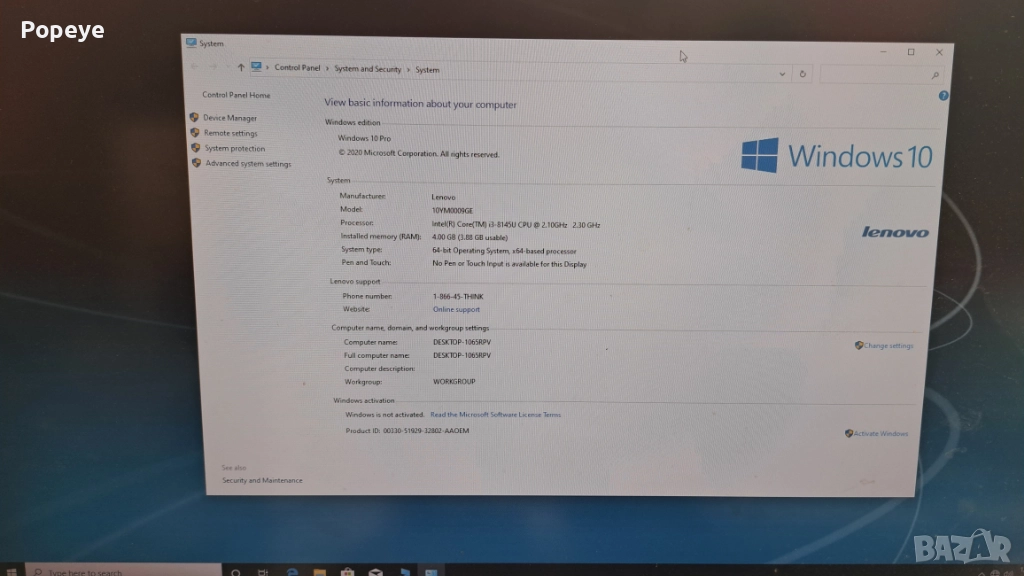Image resolution: width=1024 pixels, height=576 pixels.
Task: Select System and Security in the breadcrumb
Action: (x=367, y=69)
